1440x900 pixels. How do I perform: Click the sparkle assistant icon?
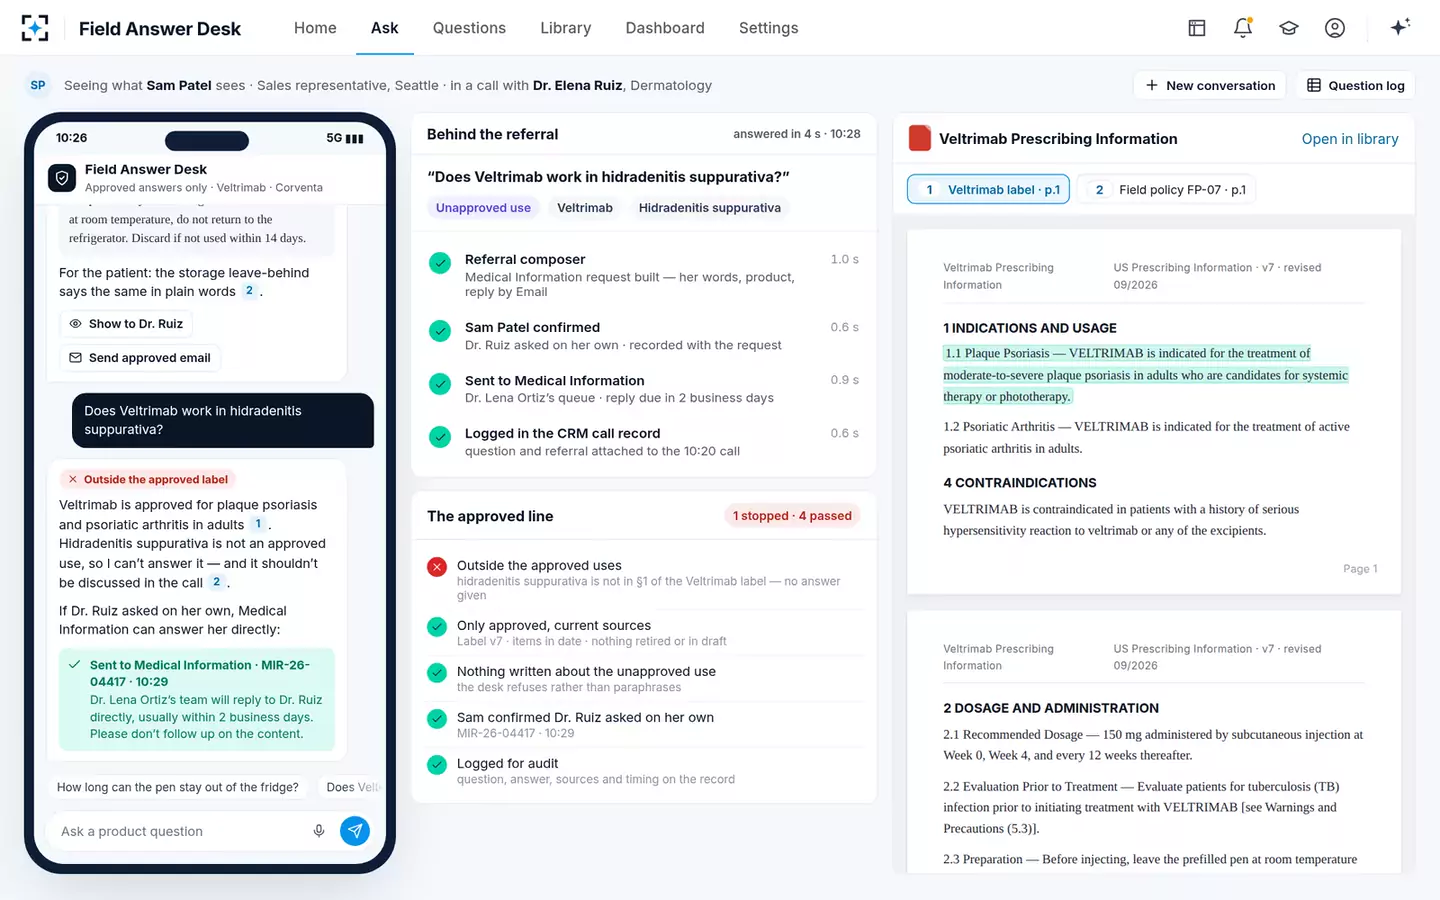point(1400,27)
